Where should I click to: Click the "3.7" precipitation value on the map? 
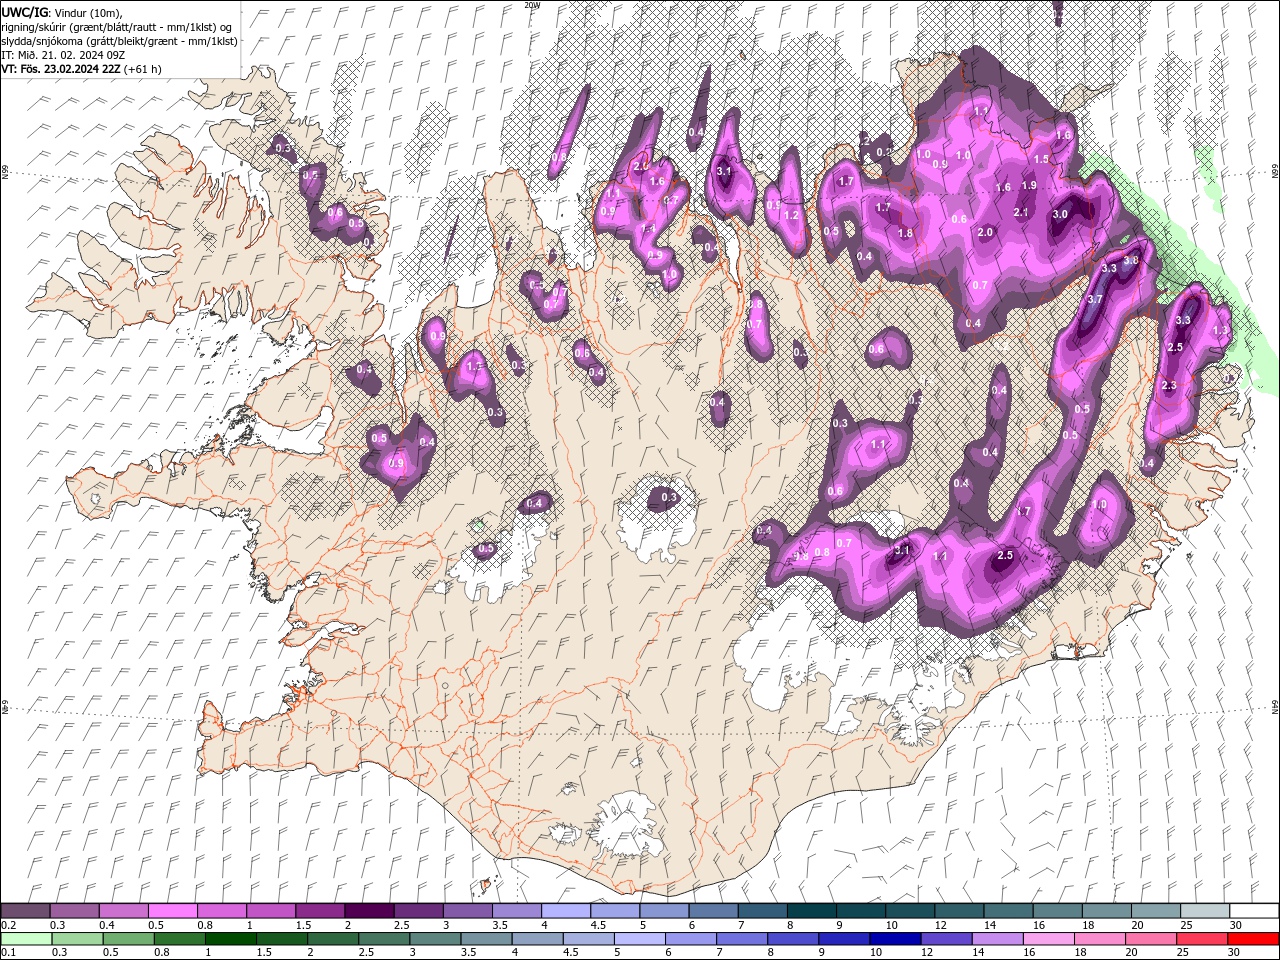(x=1094, y=299)
